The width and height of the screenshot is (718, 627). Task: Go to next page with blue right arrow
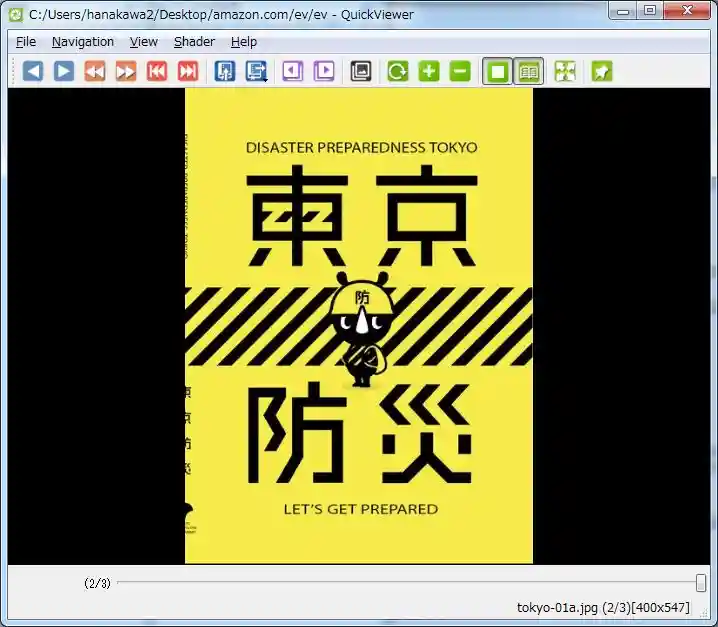(64, 71)
